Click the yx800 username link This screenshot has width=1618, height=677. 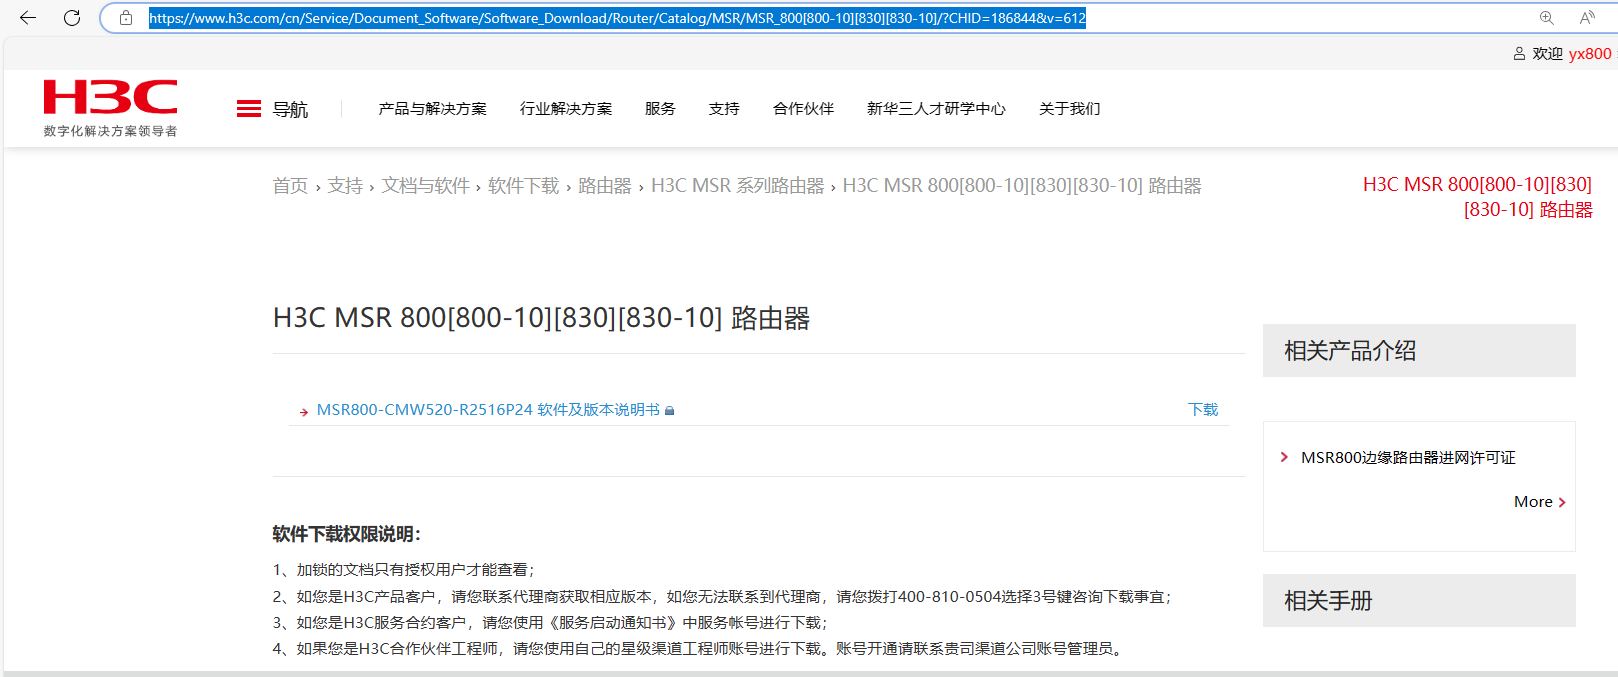pyautogui.click(x=1590, y=54)
